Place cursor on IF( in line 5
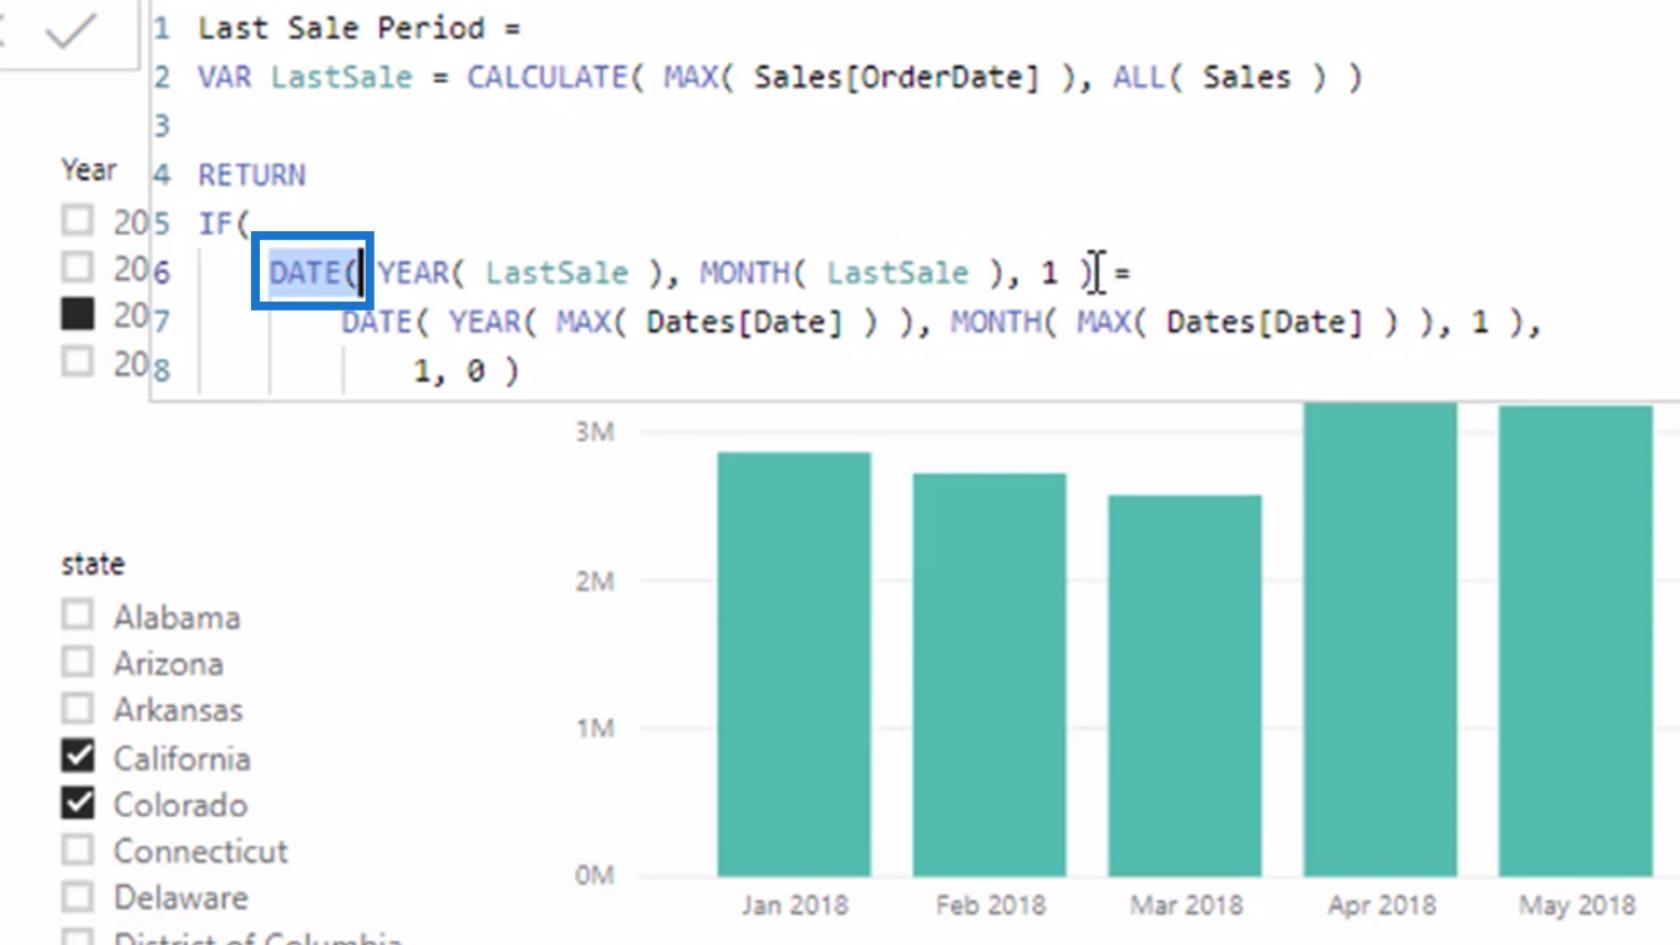The width and height of the screenshot is (1680, 945). click(x=222, y=223)
